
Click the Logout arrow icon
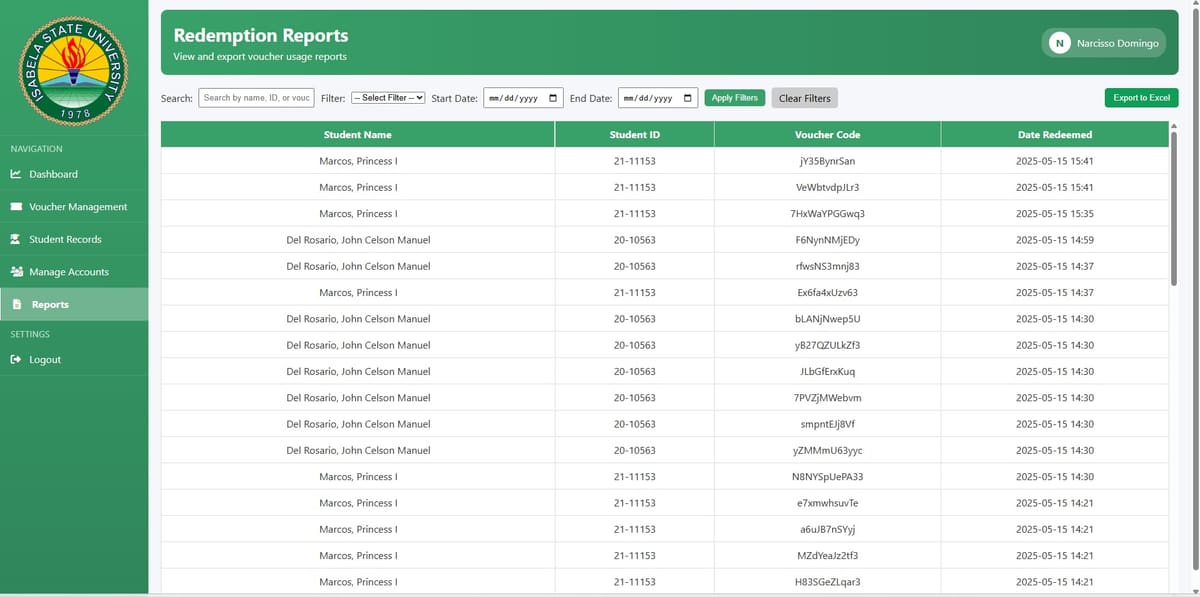[x=16, y=360]
